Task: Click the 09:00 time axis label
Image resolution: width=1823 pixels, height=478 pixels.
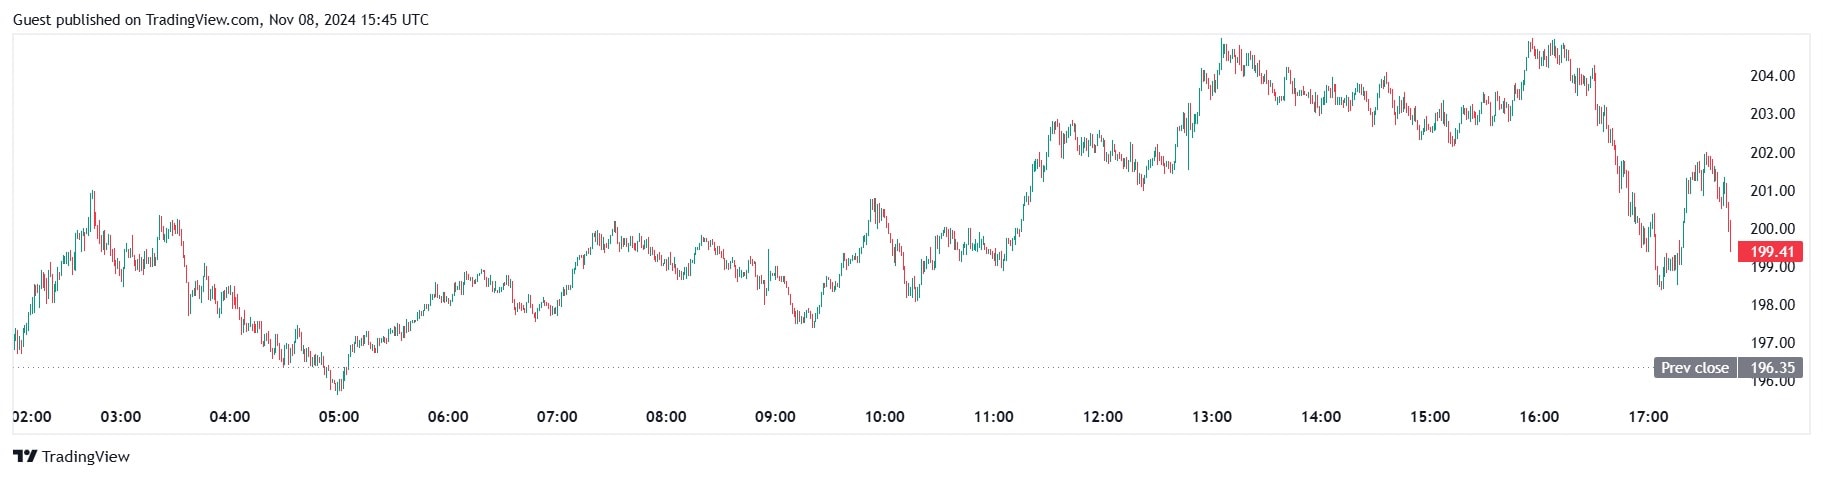Action: (775, 417)
